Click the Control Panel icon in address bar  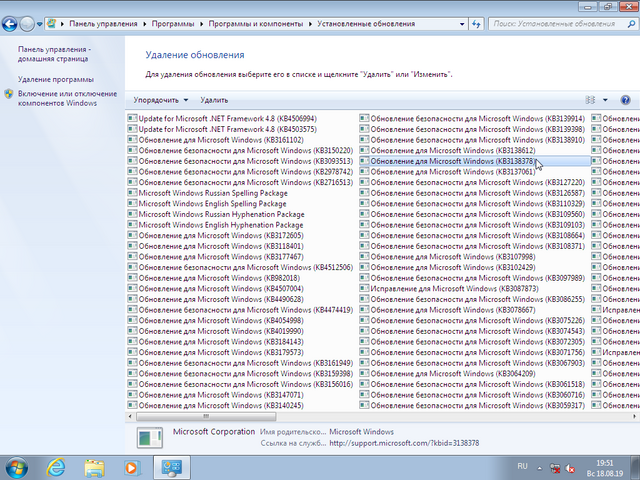point(51,24)
